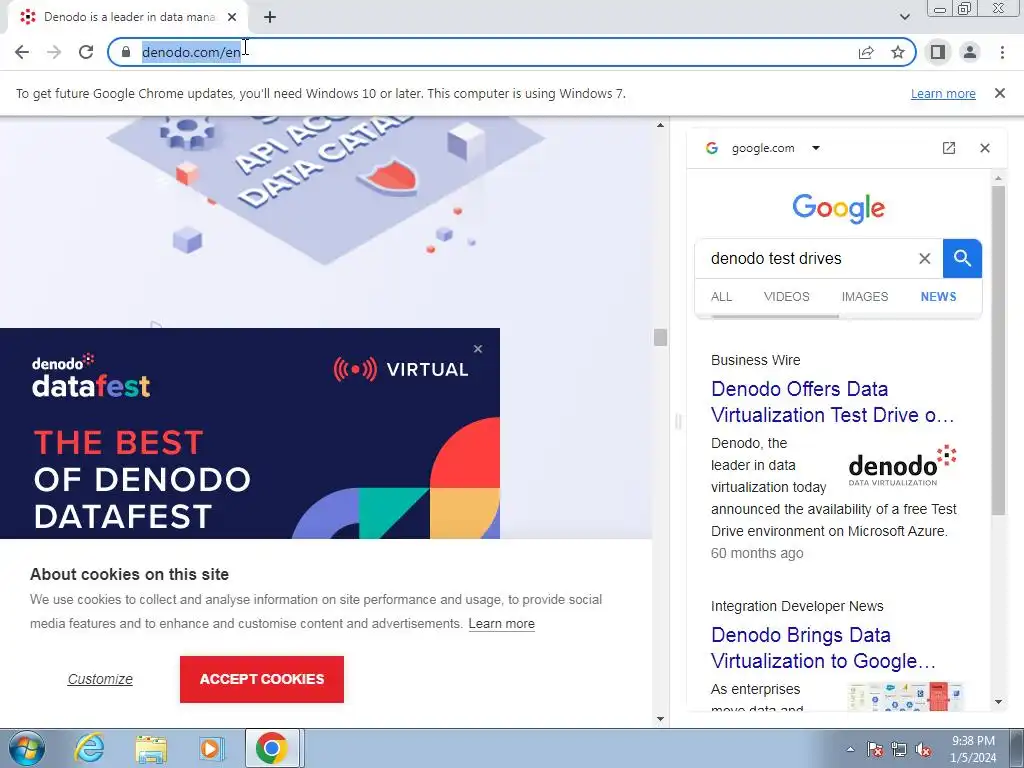Click the Google logo in side panel

(x=839, y=208)
